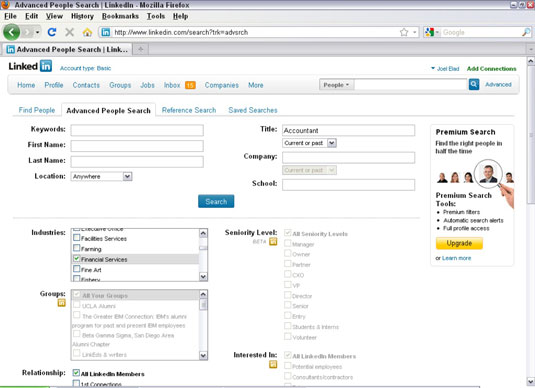Click the Title field containing Accountant
The height and width of the screenshot is (388, 535).
coord(348,130)
